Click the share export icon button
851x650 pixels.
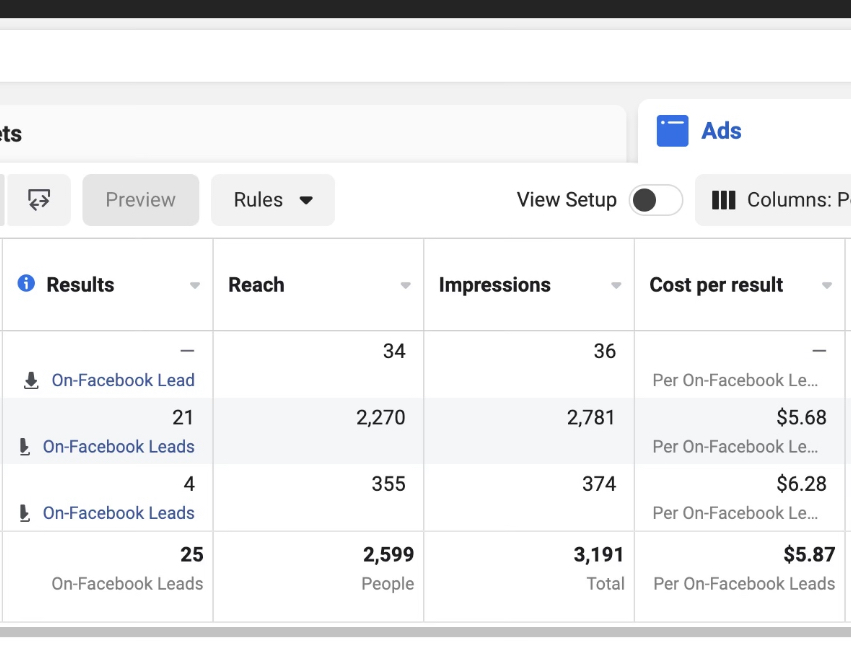39,200
